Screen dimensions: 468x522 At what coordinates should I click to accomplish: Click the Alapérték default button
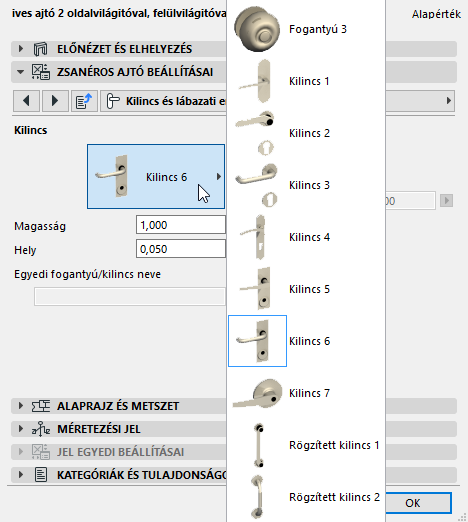(436, 14)
